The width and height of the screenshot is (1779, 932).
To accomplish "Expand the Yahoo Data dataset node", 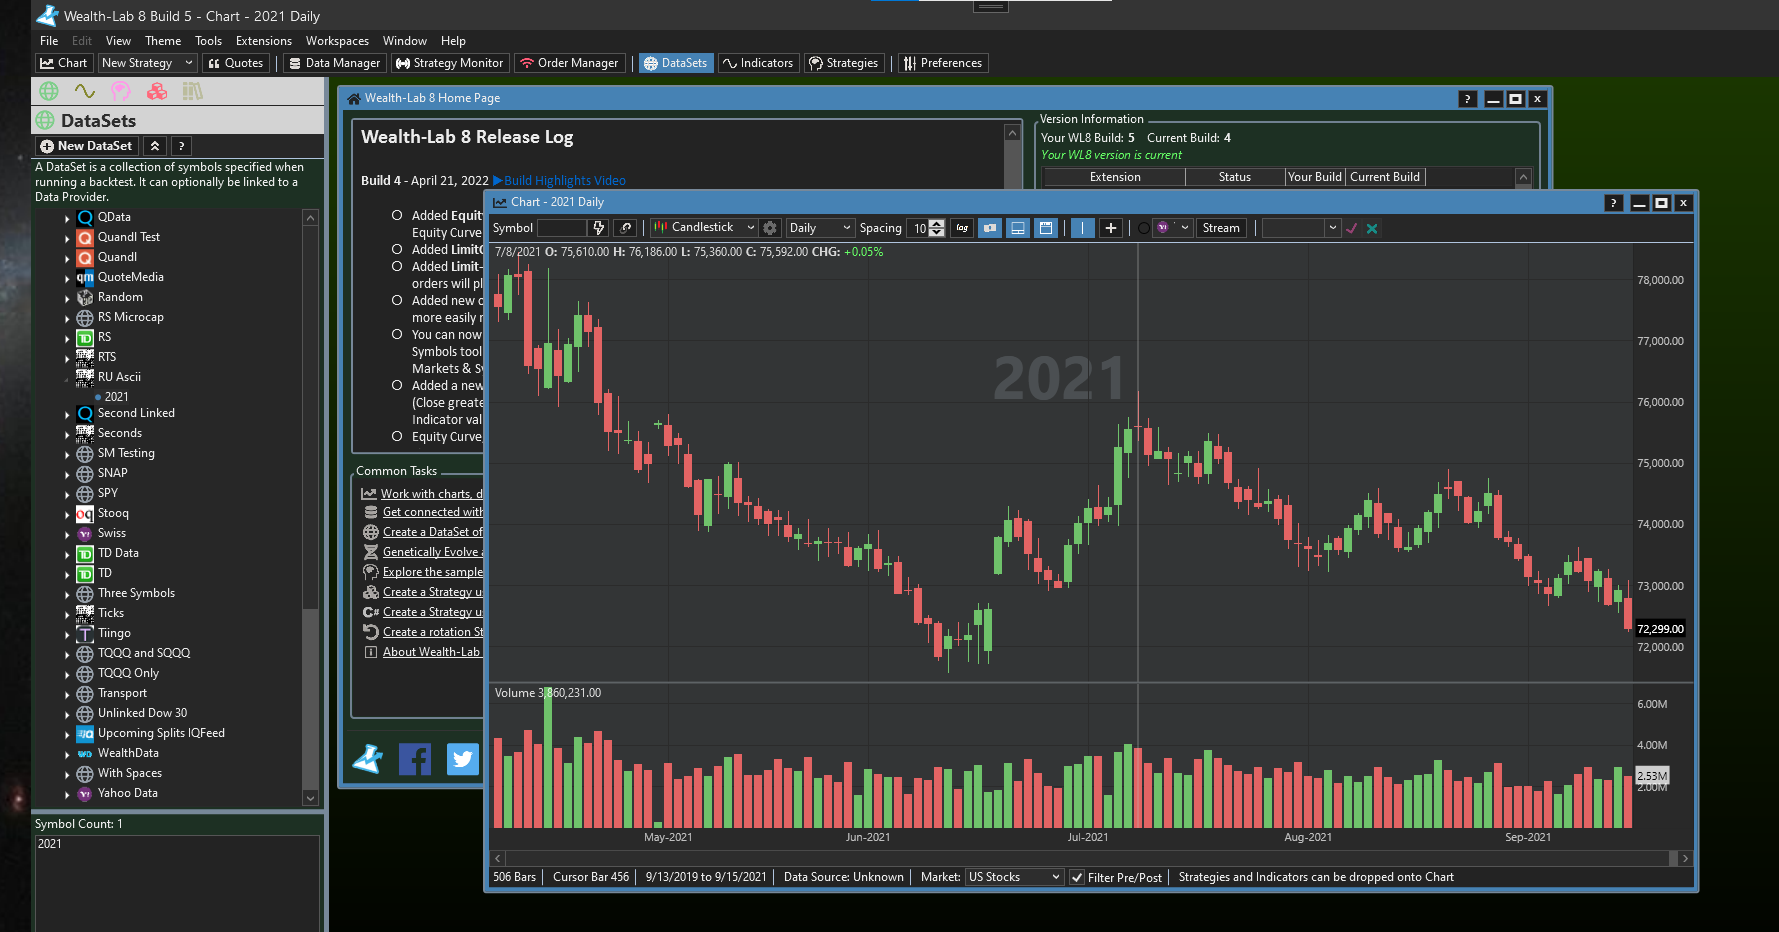I will coord(67,794).
